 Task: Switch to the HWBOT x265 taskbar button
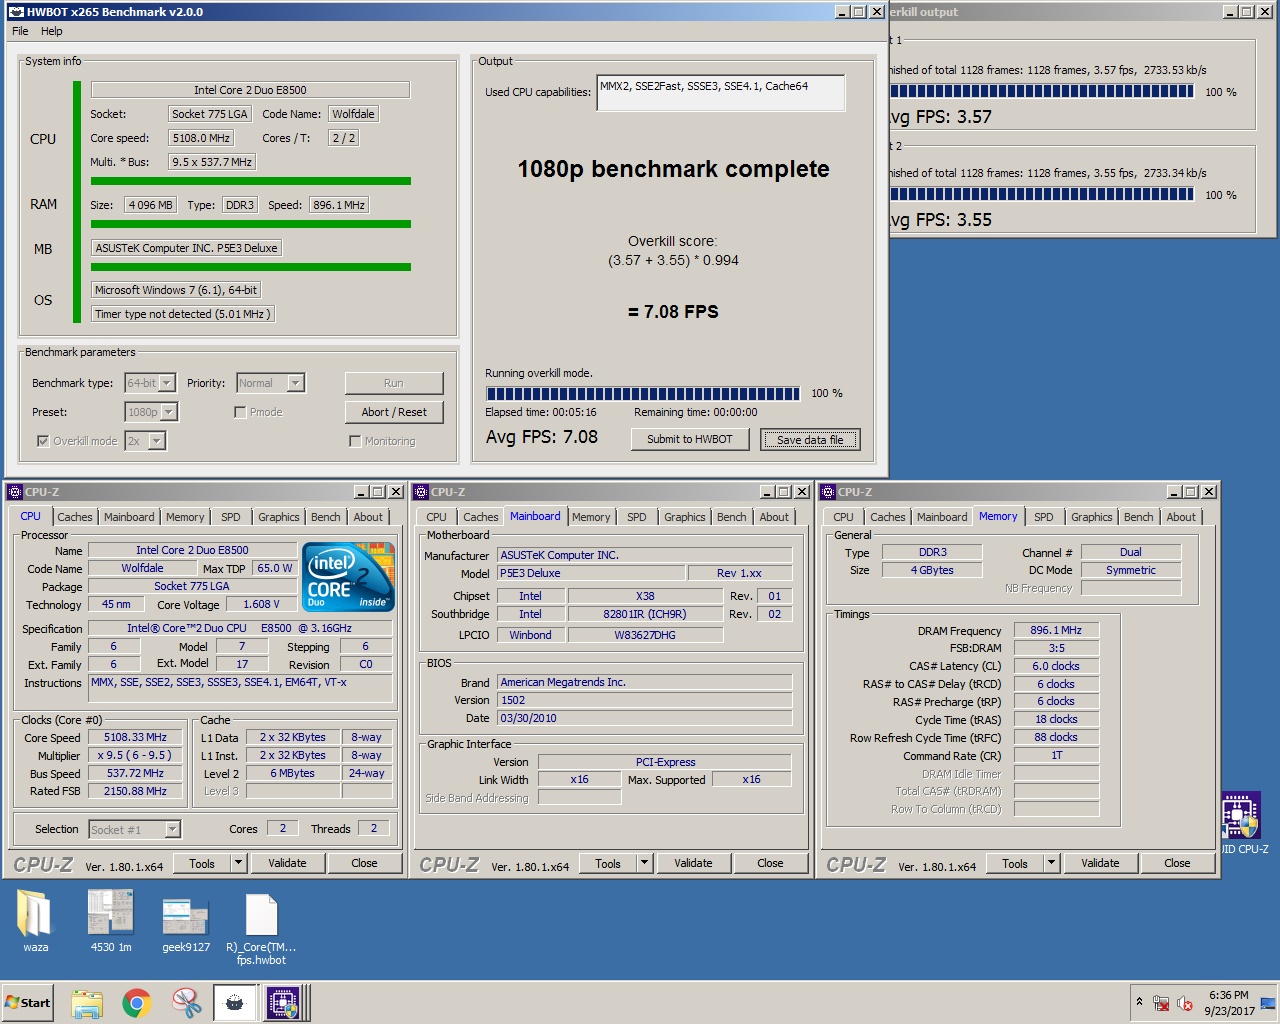click(235, 1003)
